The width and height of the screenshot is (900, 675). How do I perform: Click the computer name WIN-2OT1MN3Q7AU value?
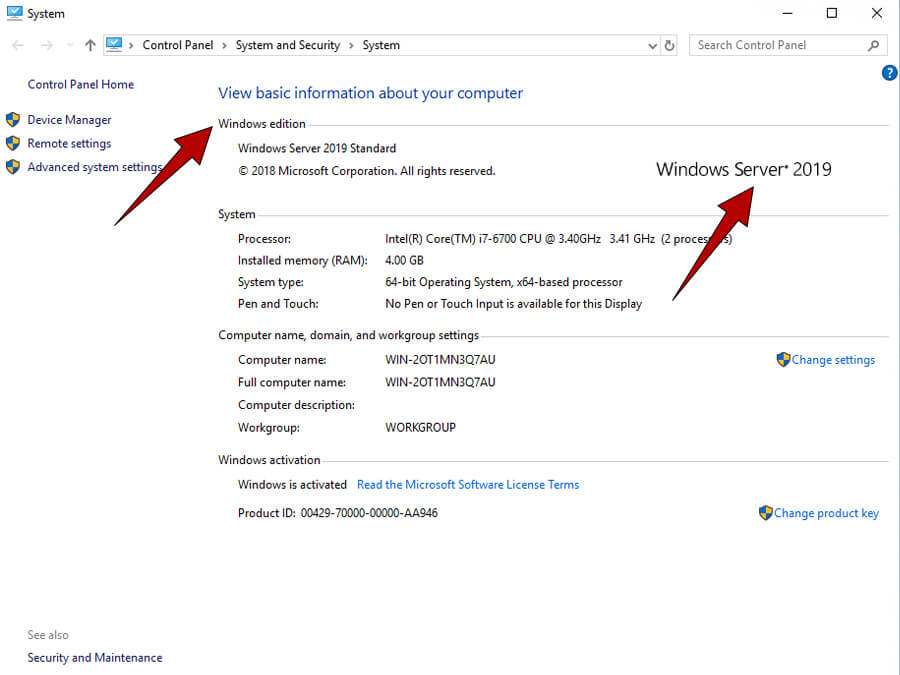point(440,360)
